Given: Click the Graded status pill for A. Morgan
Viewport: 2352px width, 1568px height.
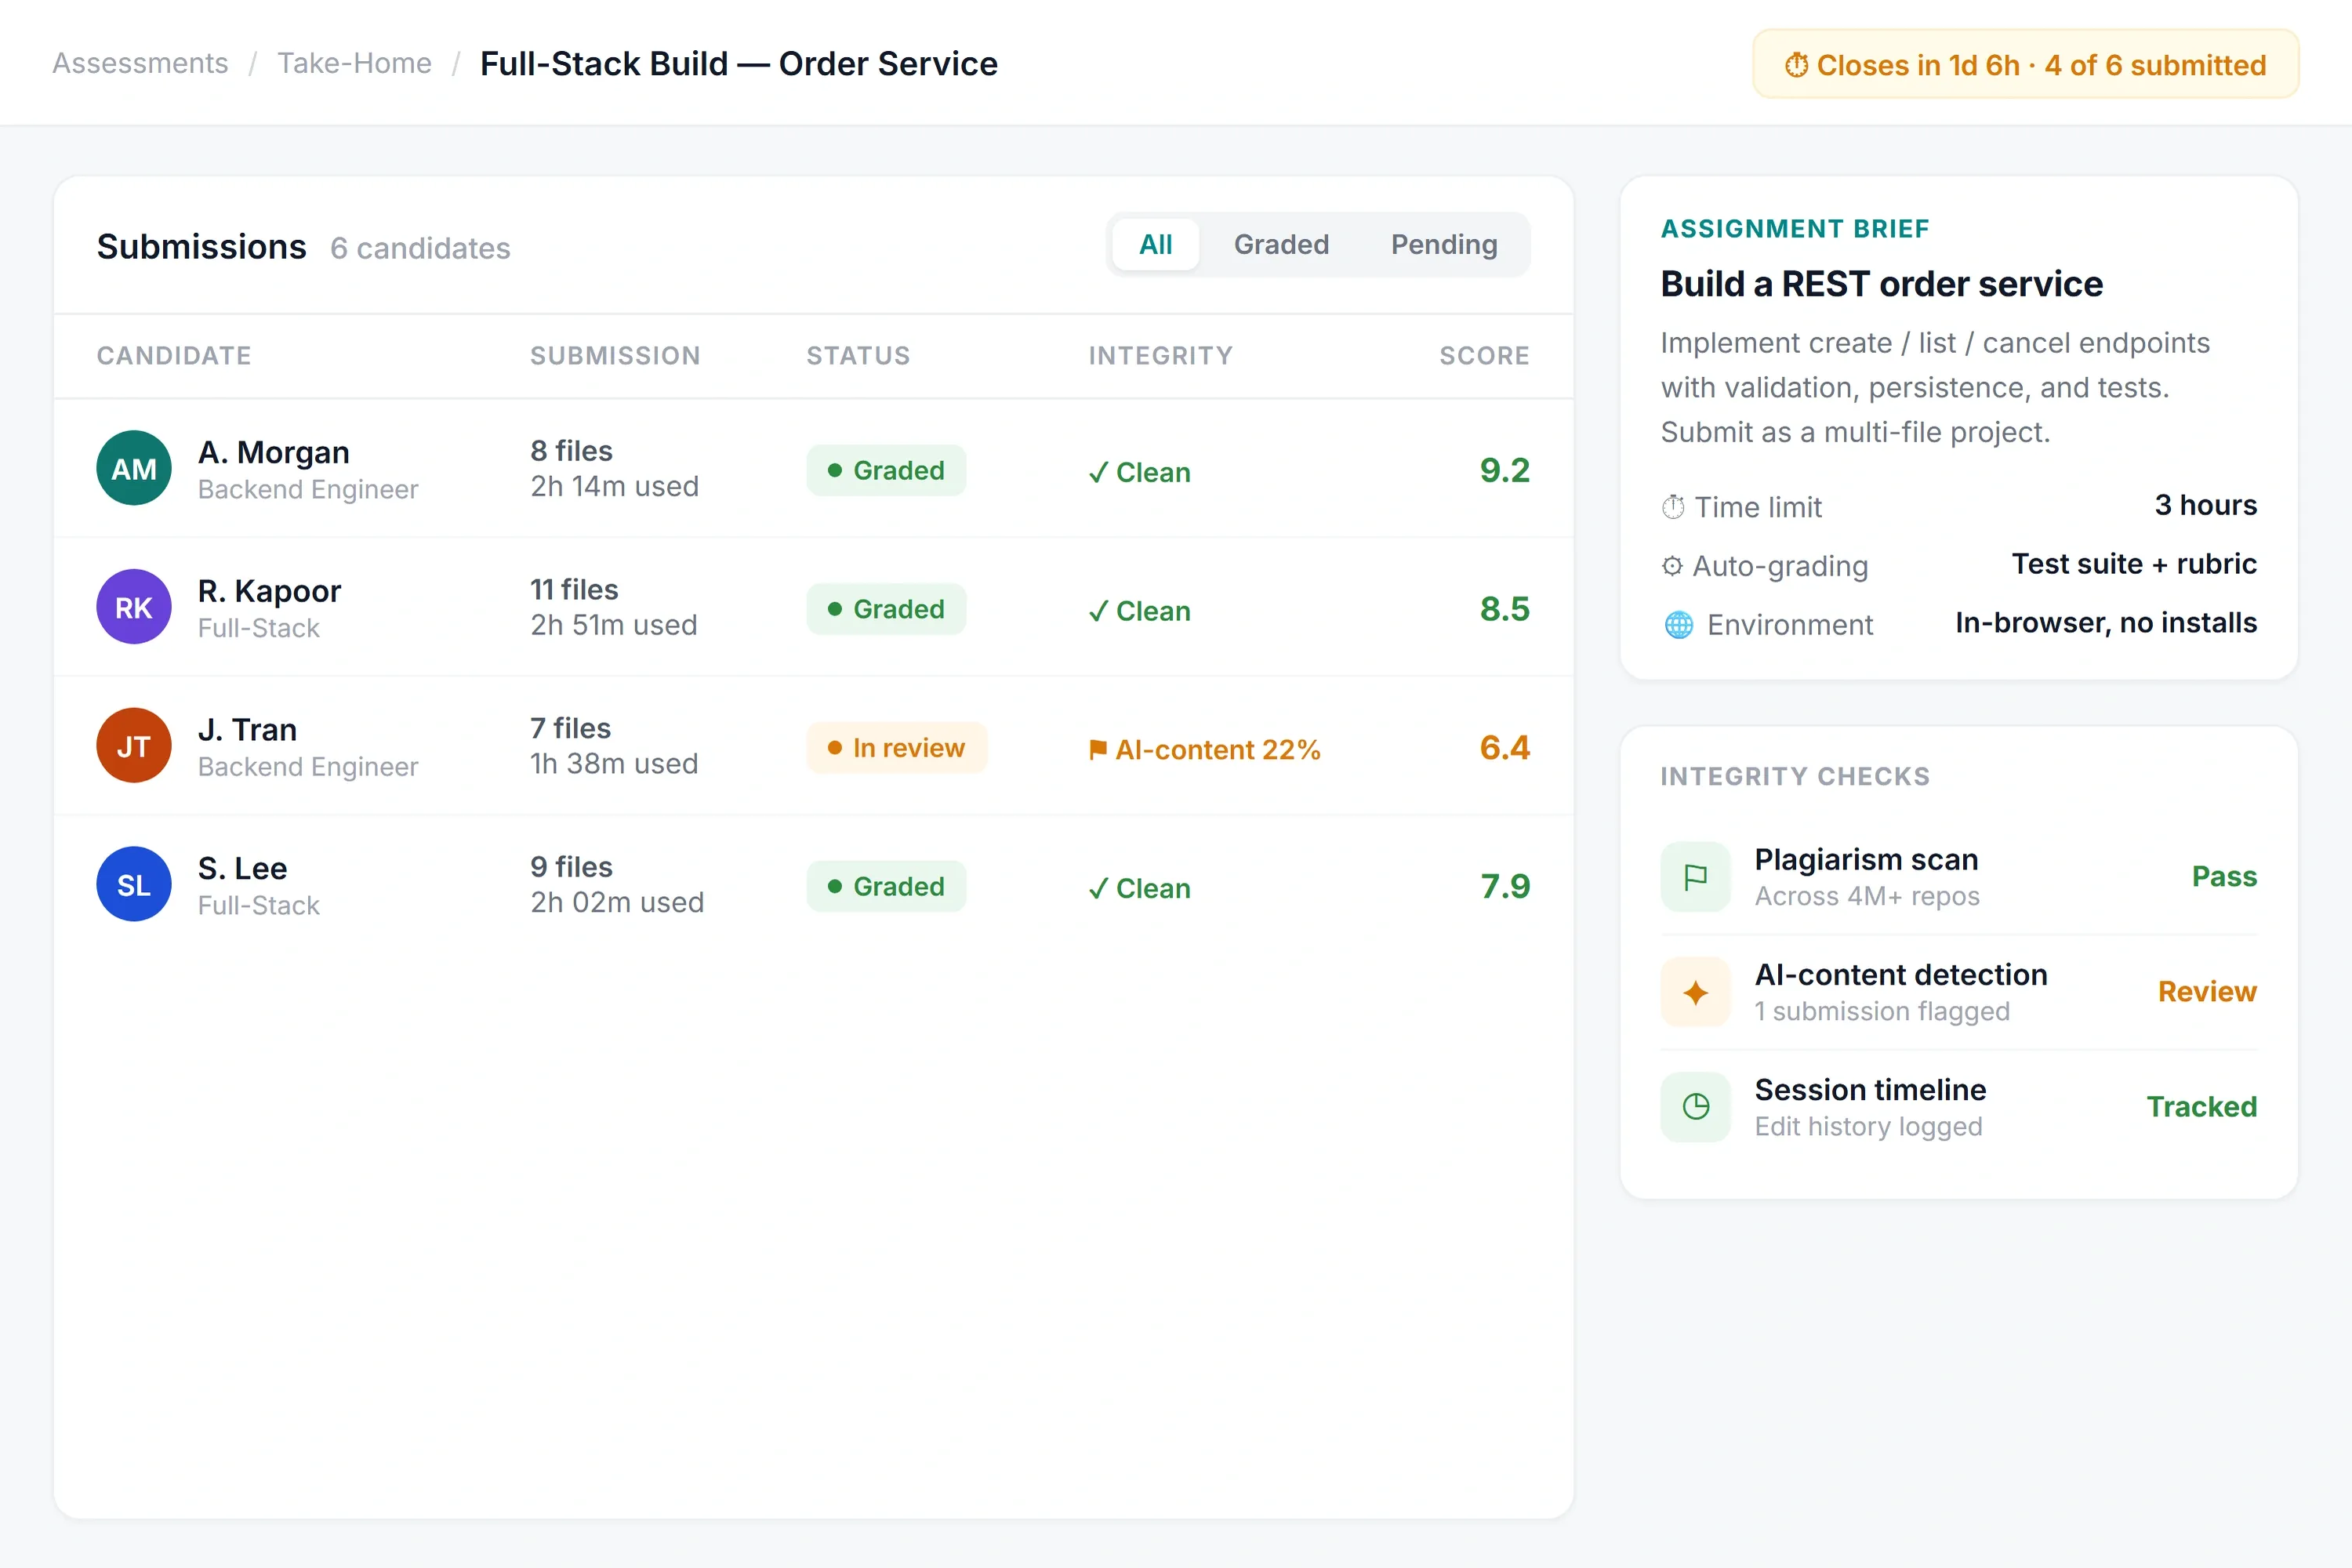Looking at the screenshot, I should [x=886, y=470].
